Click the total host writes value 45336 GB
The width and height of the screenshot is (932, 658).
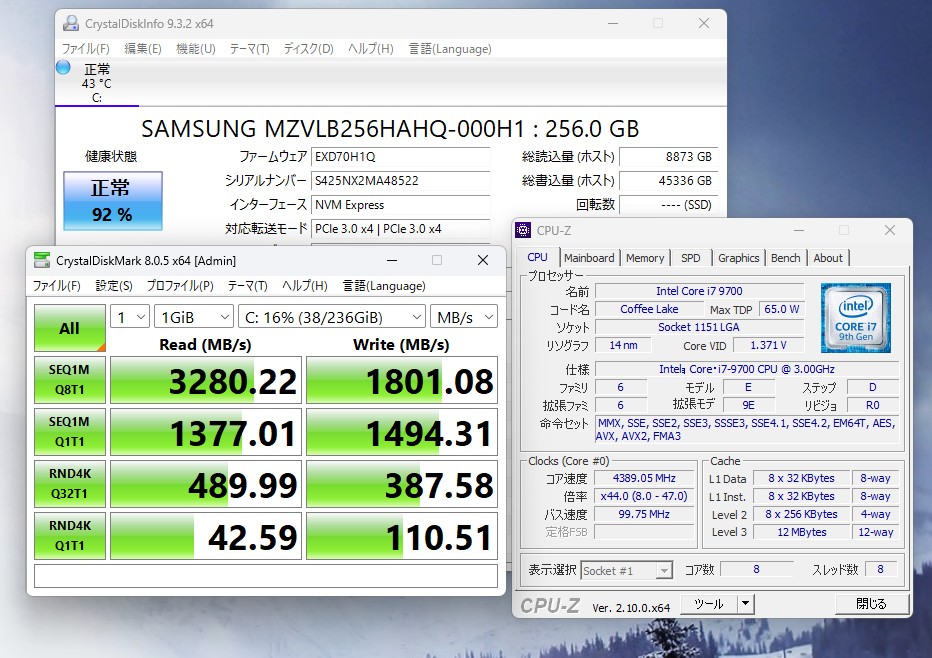click(668, 181)
